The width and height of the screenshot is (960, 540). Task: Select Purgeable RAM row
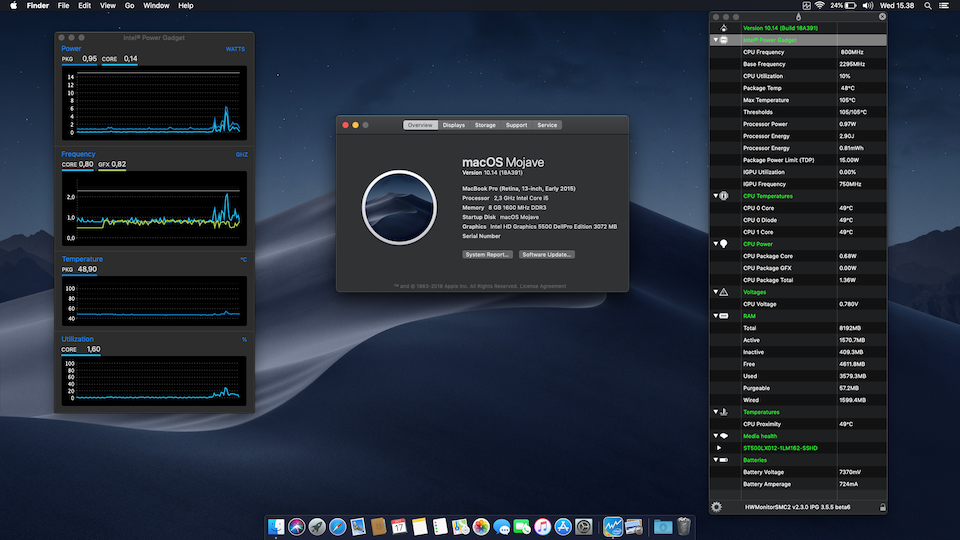click(798, 388)
